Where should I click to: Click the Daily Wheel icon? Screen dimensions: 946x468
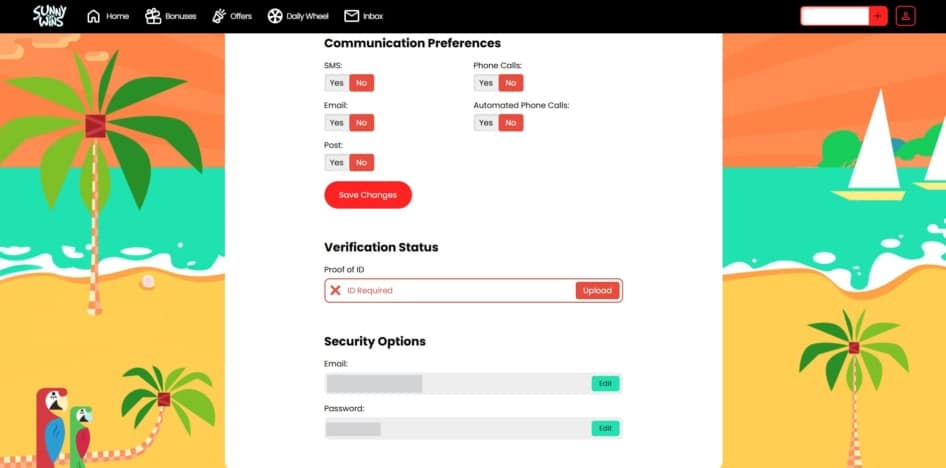pyautogui.click(x=275, y=16)
